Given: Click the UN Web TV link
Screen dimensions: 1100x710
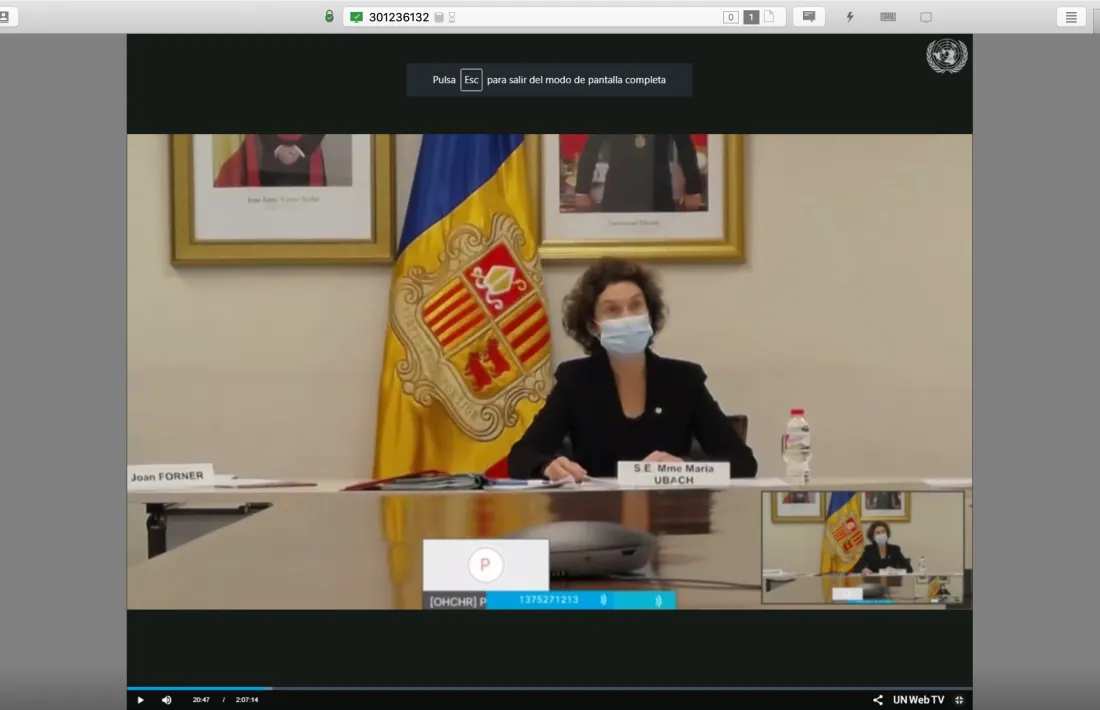Looking at the screenshot, I should click(918, 700).
